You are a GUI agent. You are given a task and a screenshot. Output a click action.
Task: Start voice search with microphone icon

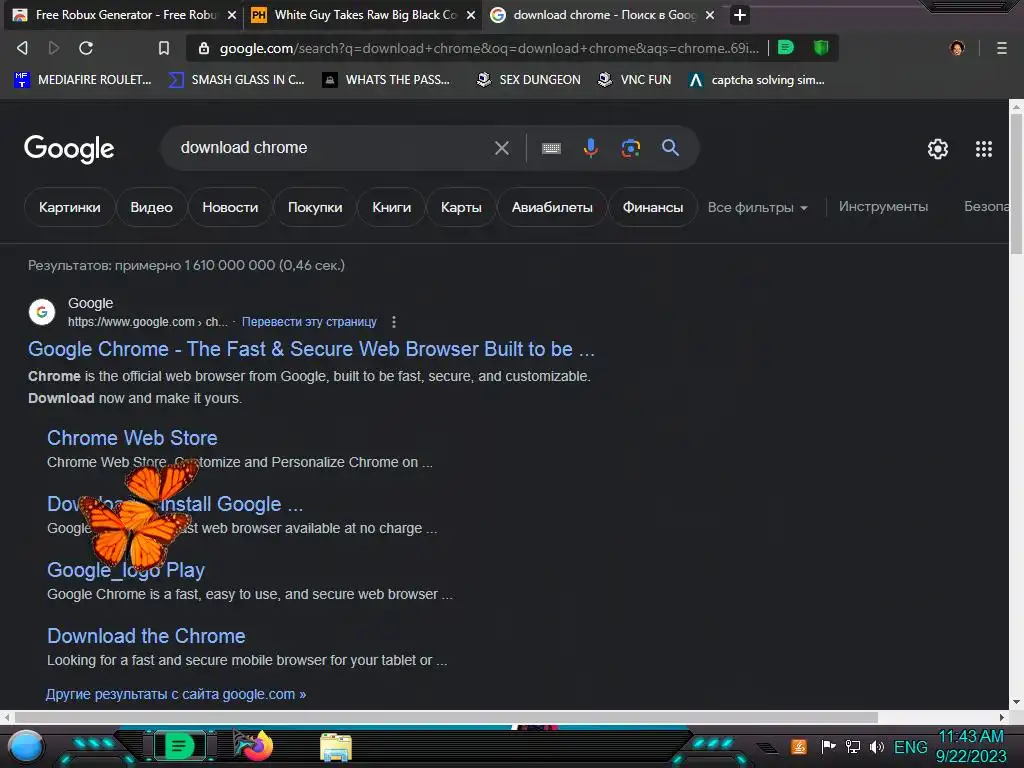click(590, 148)
